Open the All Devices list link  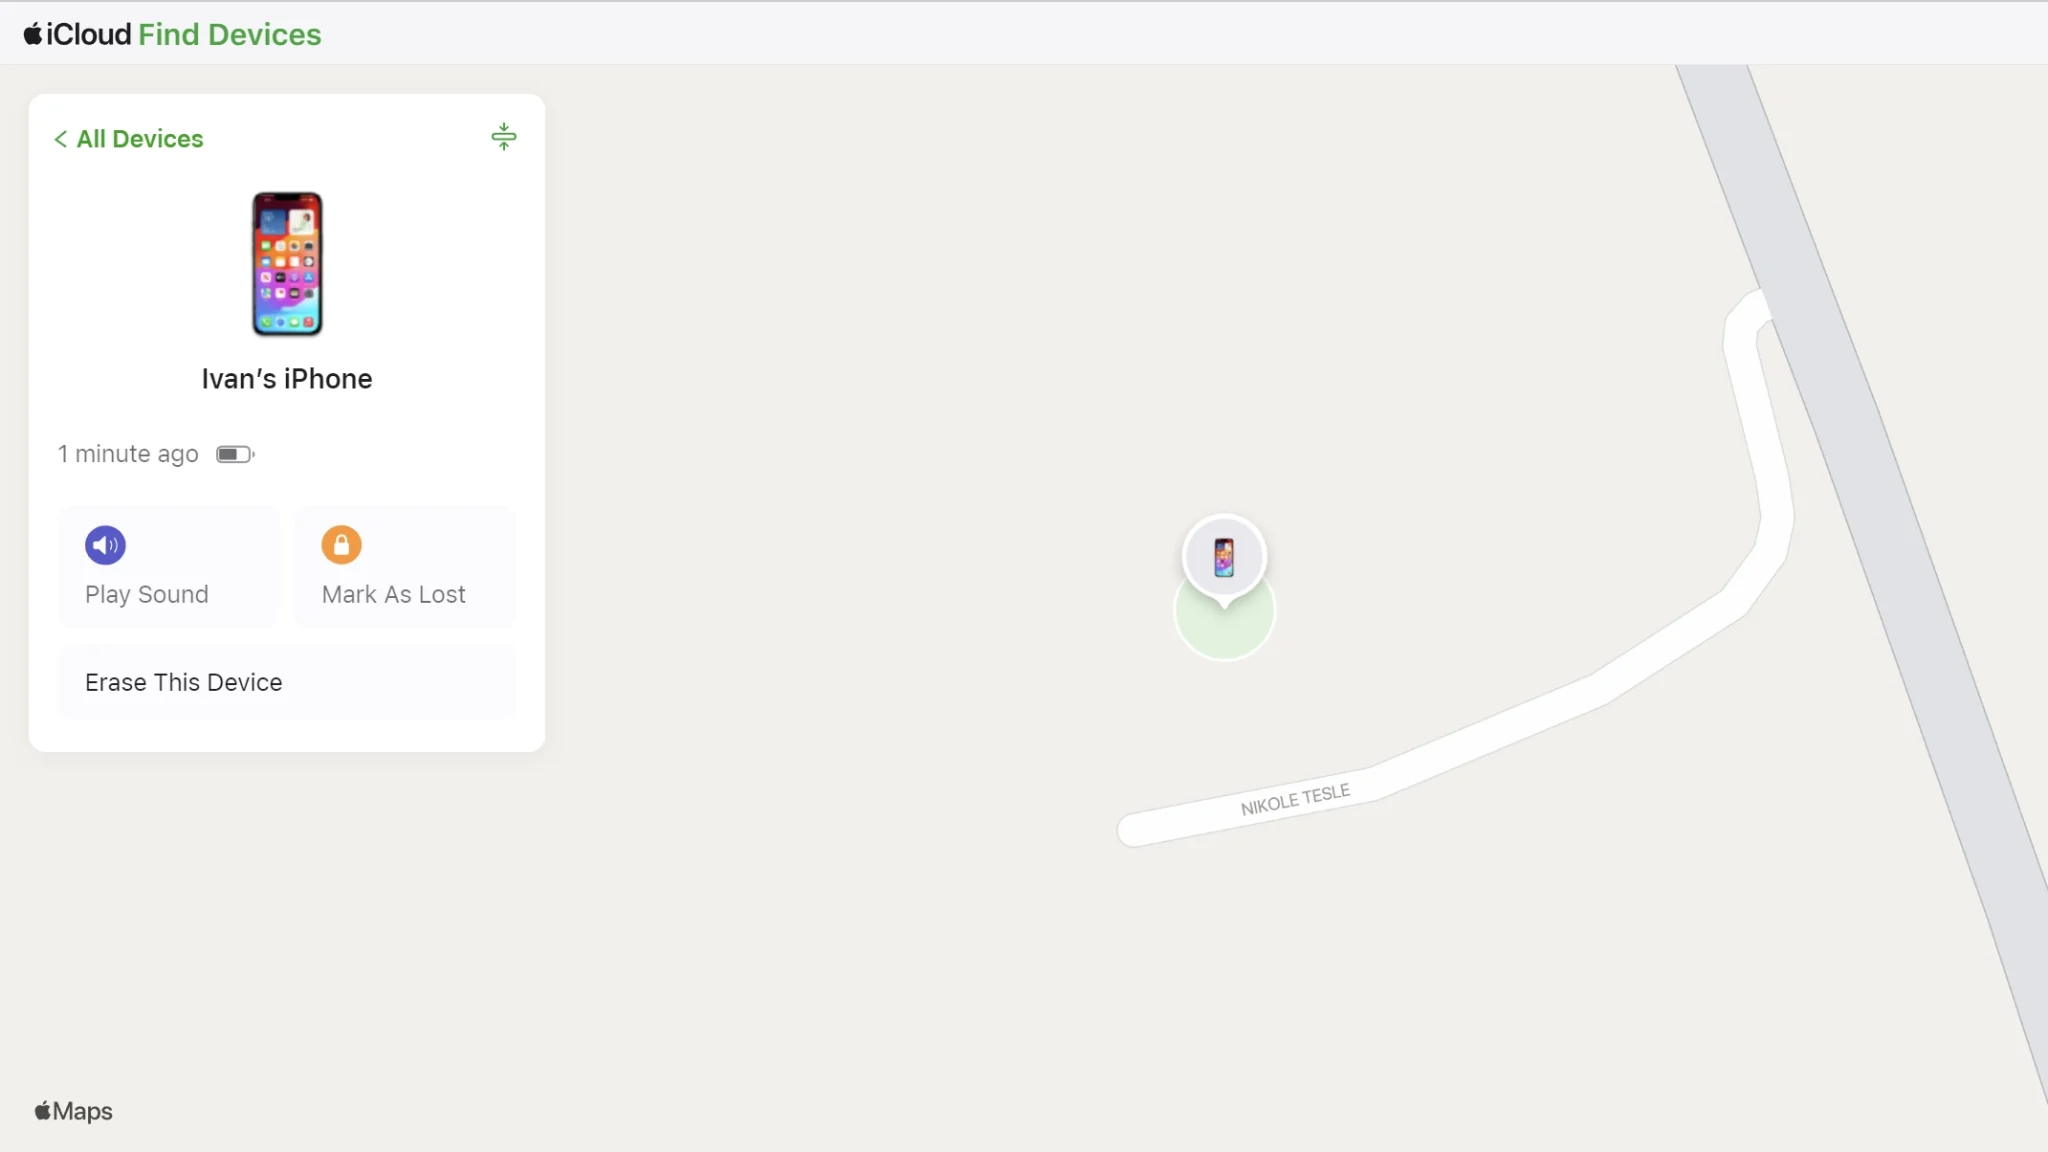point(140,139)
